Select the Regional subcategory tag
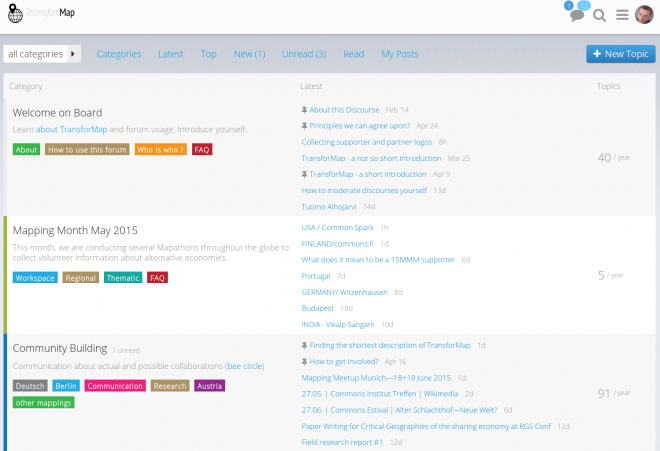 [x=80, y=278]
